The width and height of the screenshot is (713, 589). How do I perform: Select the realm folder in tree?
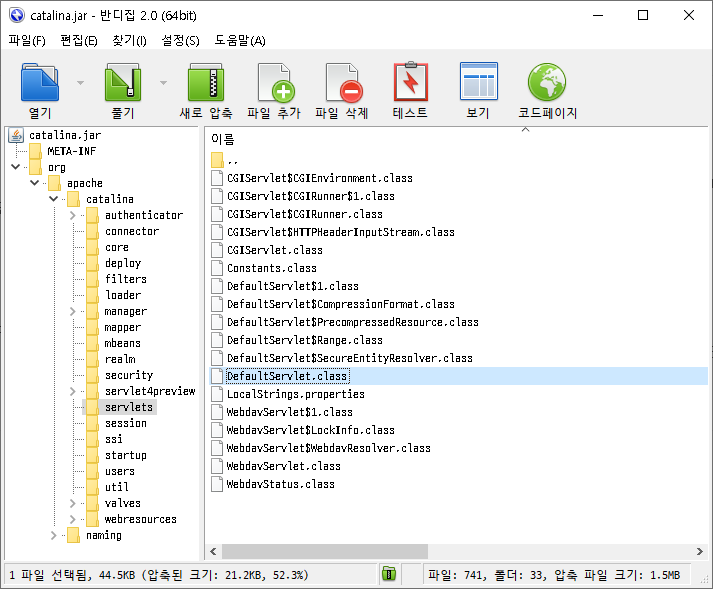[120, 359]
